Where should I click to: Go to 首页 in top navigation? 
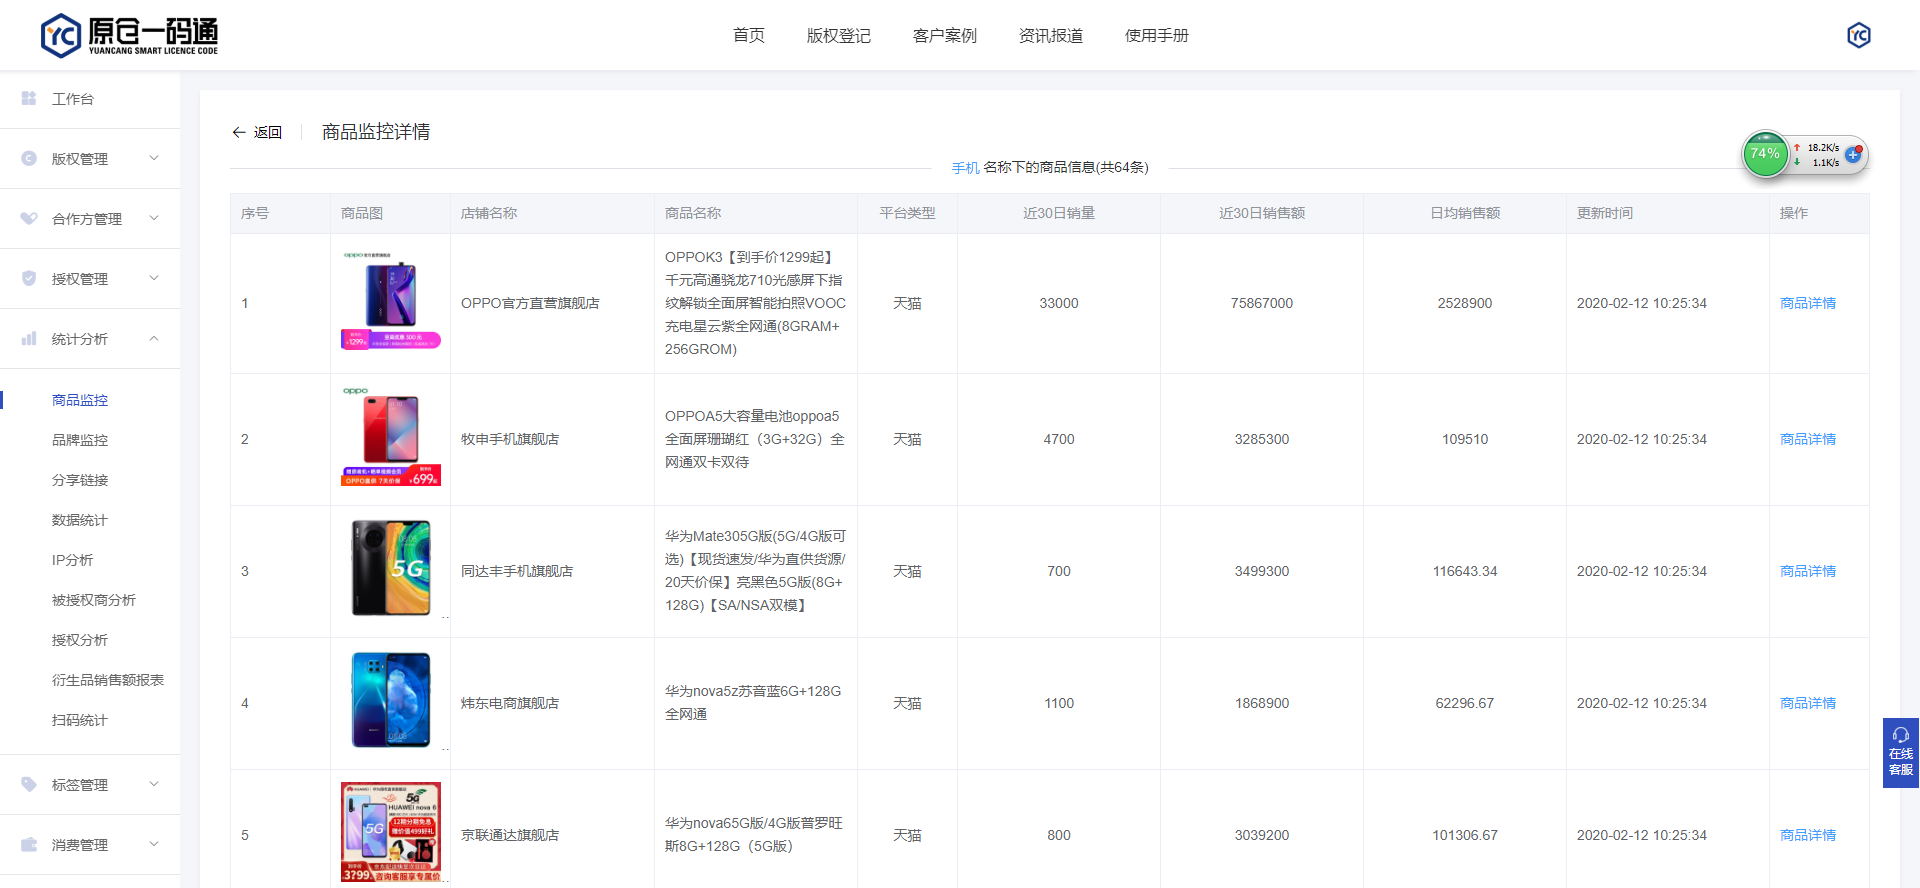click(x=749, y=35)
